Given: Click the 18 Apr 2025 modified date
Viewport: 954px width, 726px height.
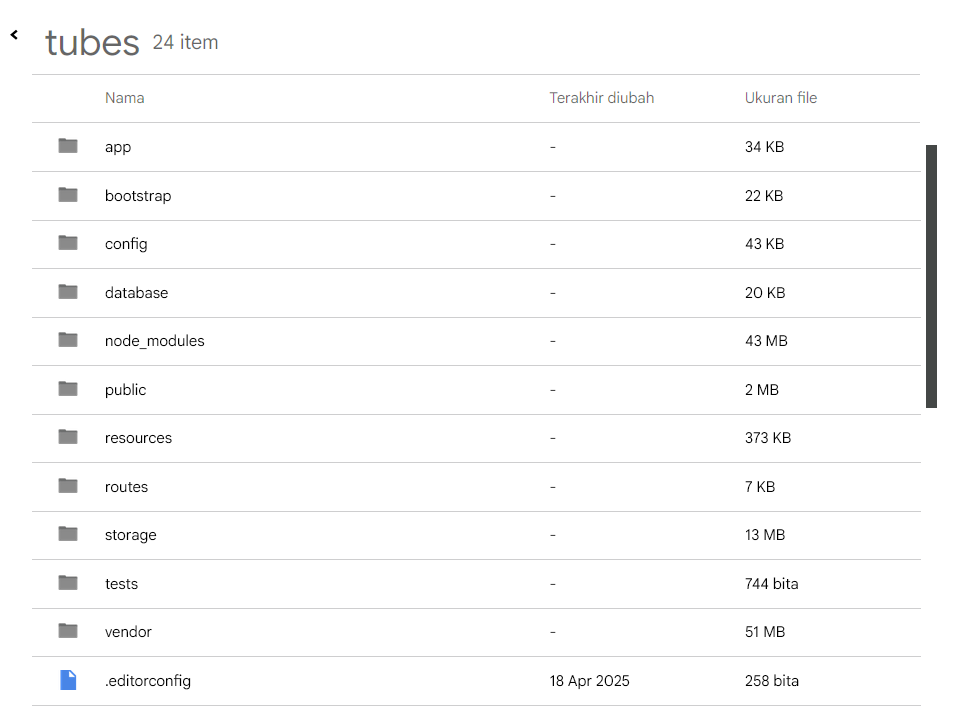Looking at the screenshot, I should click(x=589, y=681).
